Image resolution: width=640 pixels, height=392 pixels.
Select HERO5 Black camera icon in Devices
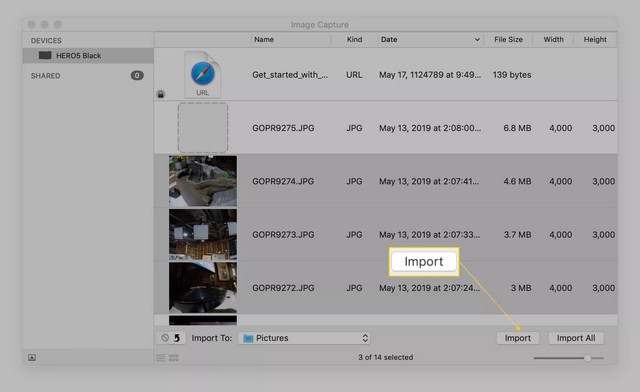[45, 56]
